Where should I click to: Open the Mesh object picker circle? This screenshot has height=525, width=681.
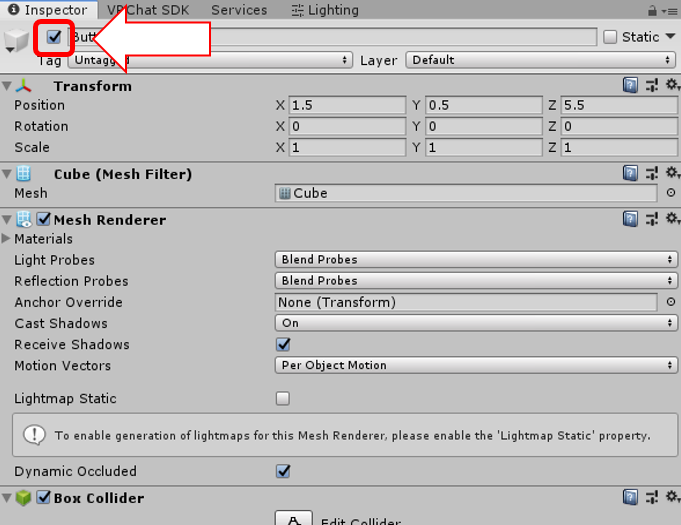(671, 192)
